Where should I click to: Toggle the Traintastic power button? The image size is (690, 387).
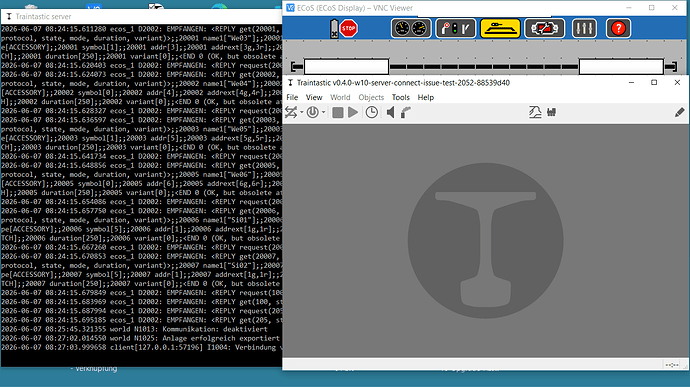coord(312,113)
